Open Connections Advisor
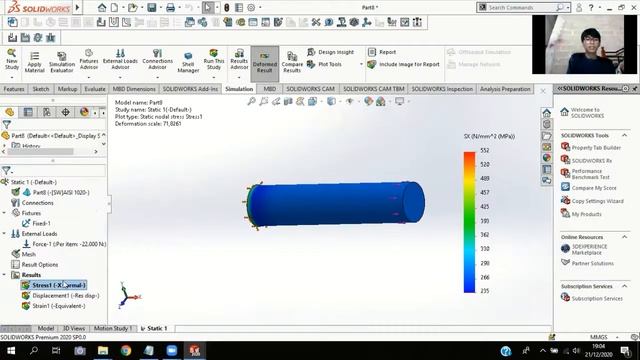 click(158, 60)
